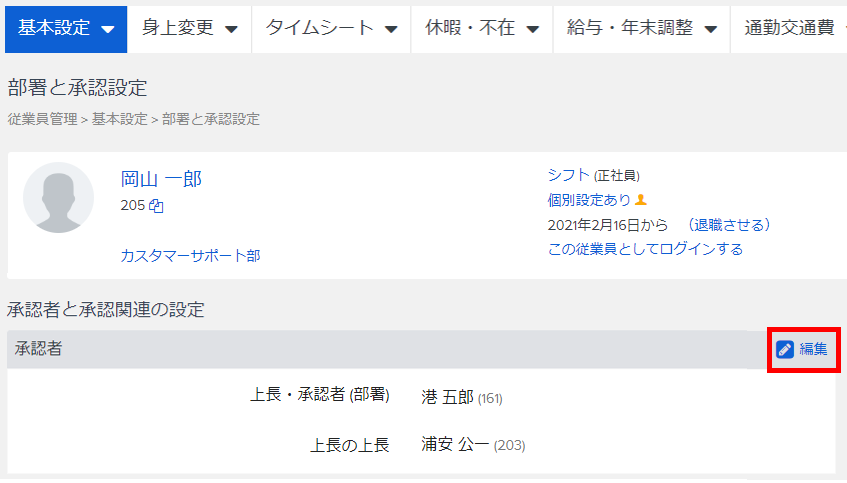Open employee name link 岡山 一郎
Image resolution: width=847 pixels, height=483 pixels.
161,179
